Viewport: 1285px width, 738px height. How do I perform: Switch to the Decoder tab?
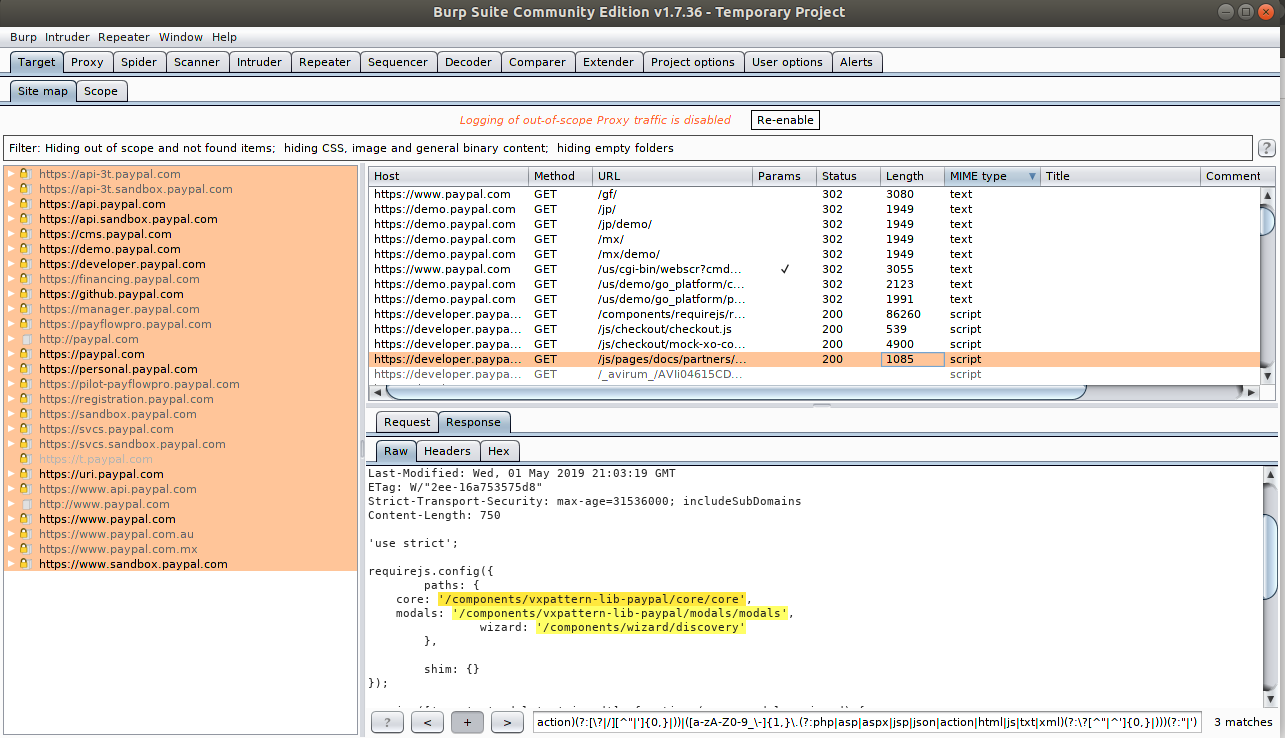pos(468,62)
